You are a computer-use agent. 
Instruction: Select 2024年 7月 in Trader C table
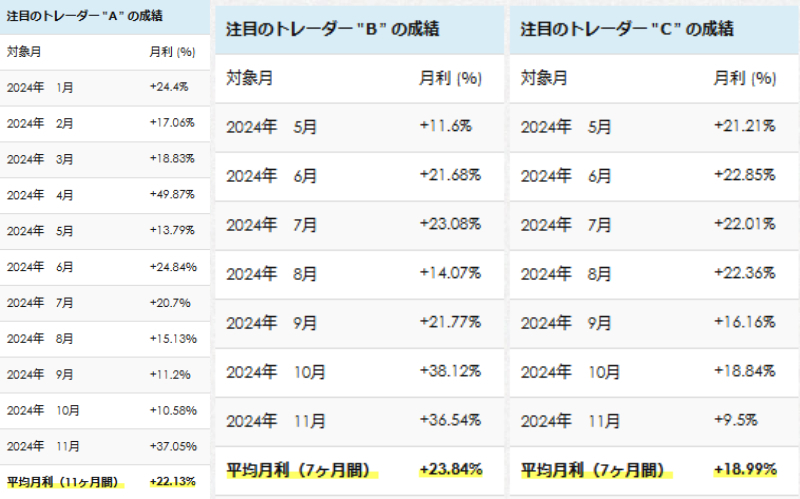(566, 224)
